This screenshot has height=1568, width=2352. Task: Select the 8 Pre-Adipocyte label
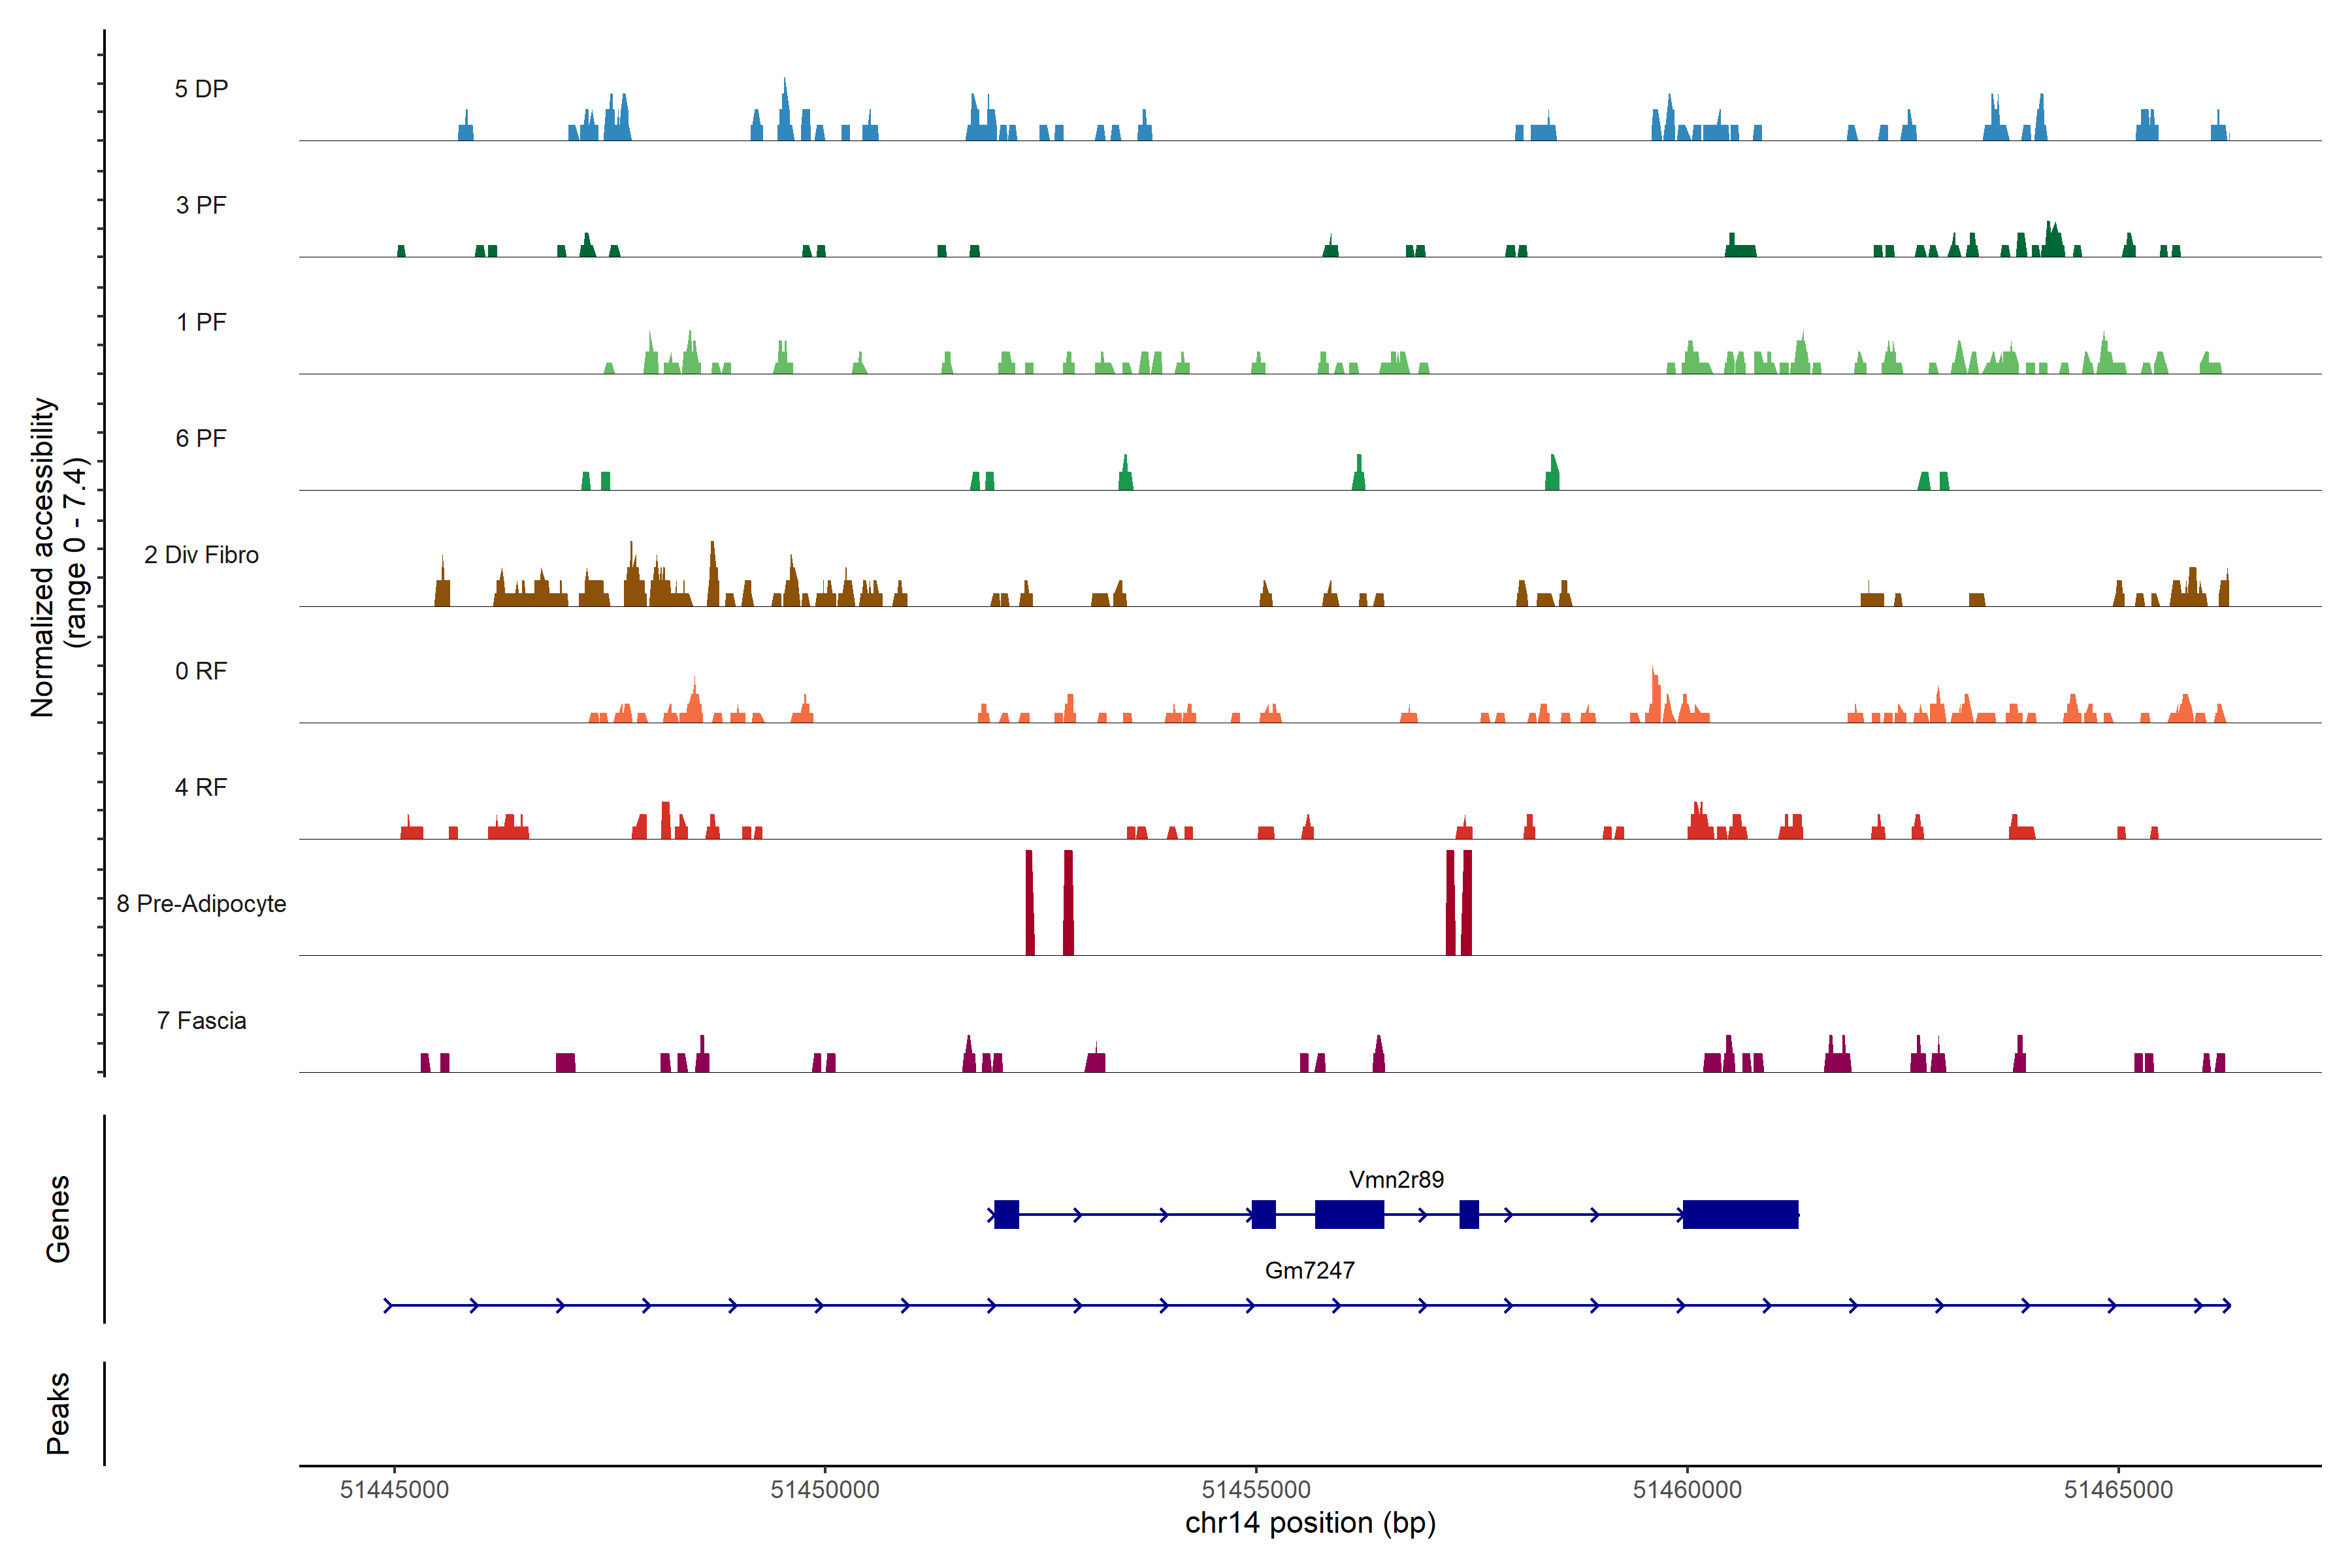201,904
